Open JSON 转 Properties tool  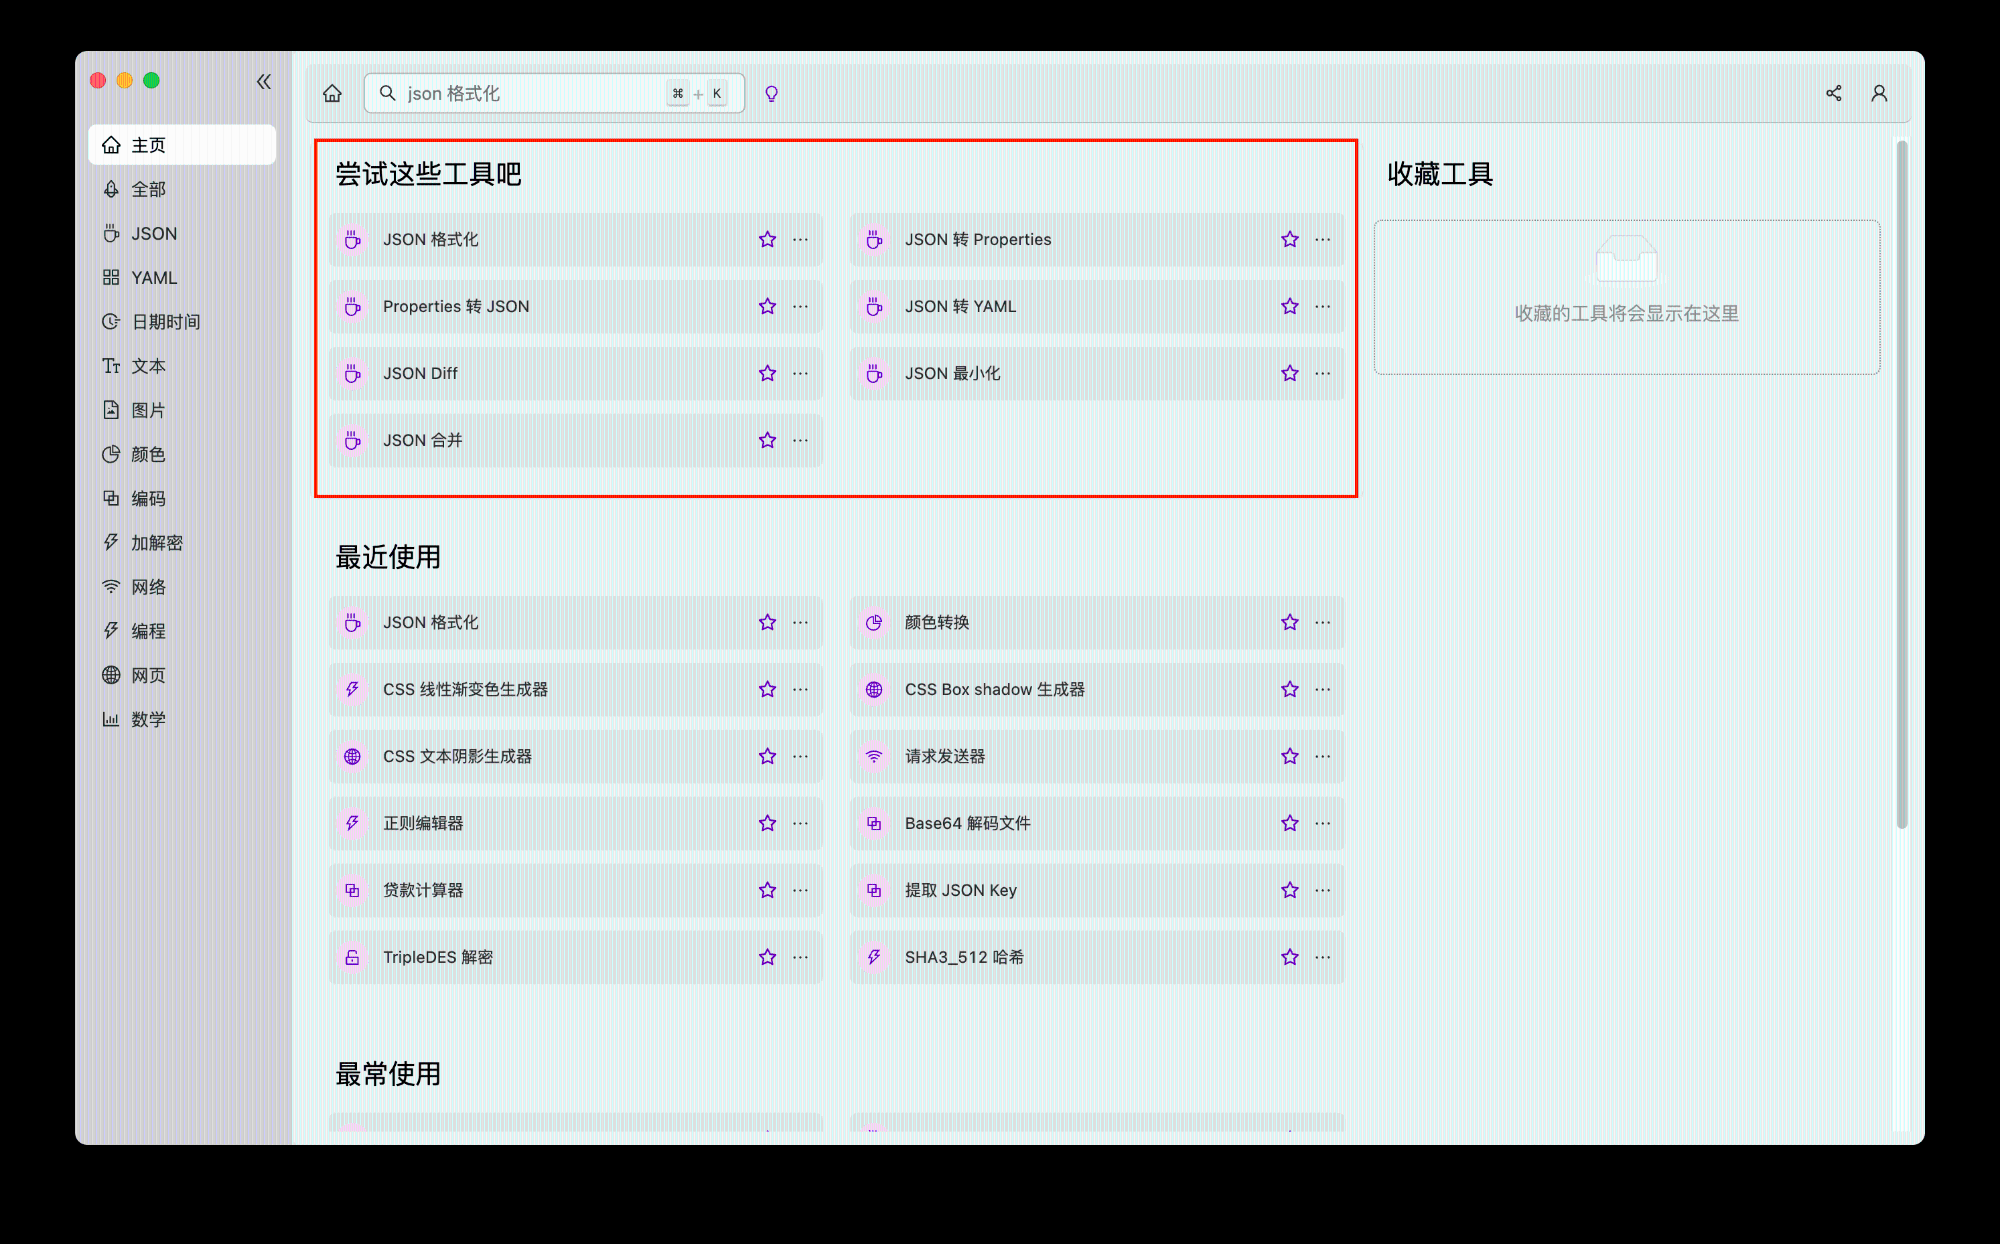coord(1097,239)
